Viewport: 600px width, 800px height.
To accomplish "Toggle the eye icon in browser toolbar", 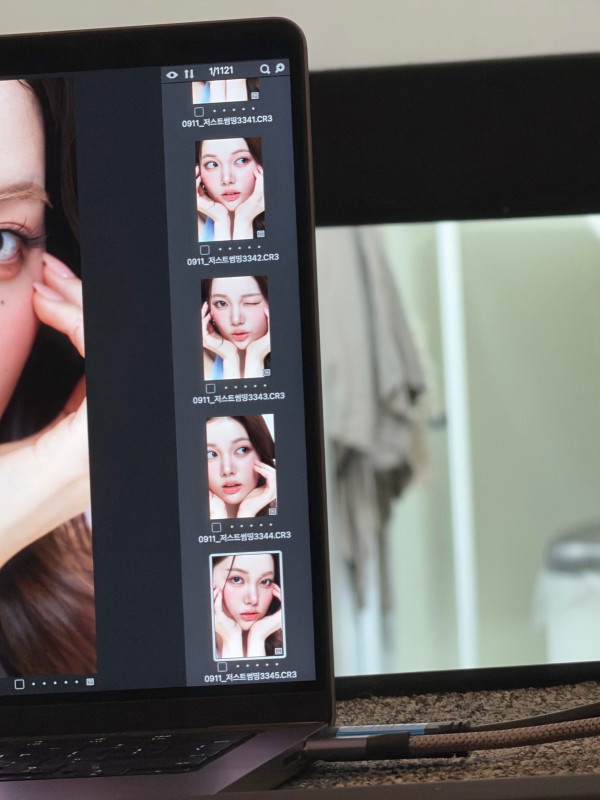I will 172,74.
